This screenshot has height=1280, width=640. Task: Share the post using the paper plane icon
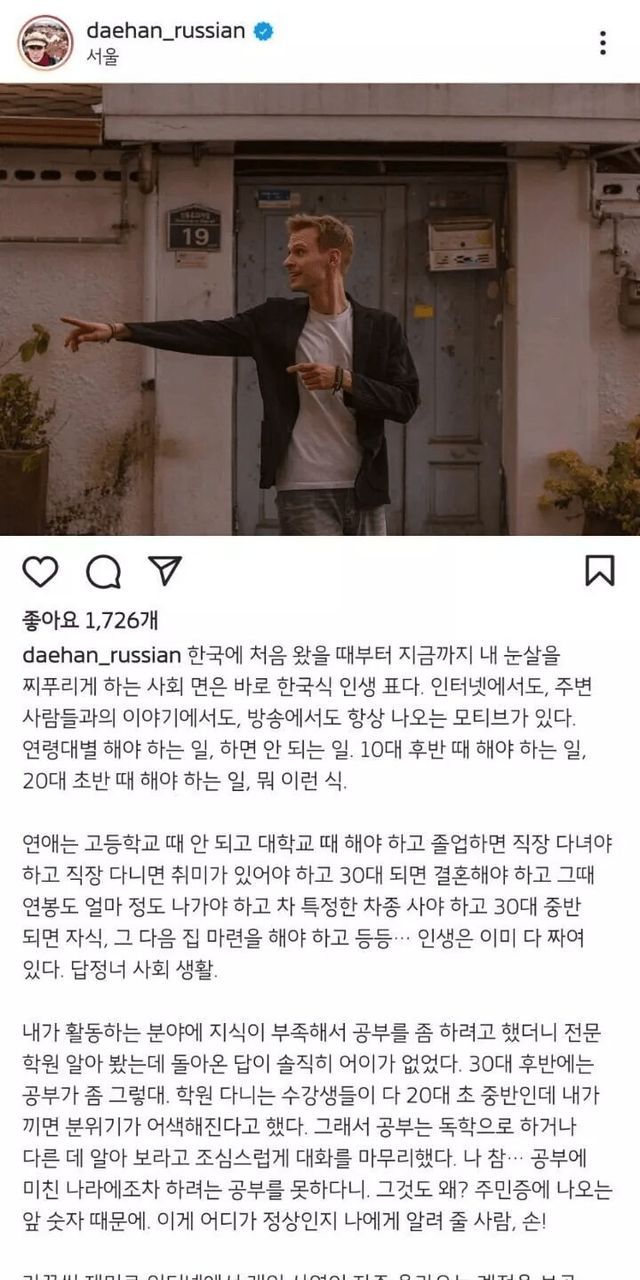pyautogui.click(x=165, y=570)
